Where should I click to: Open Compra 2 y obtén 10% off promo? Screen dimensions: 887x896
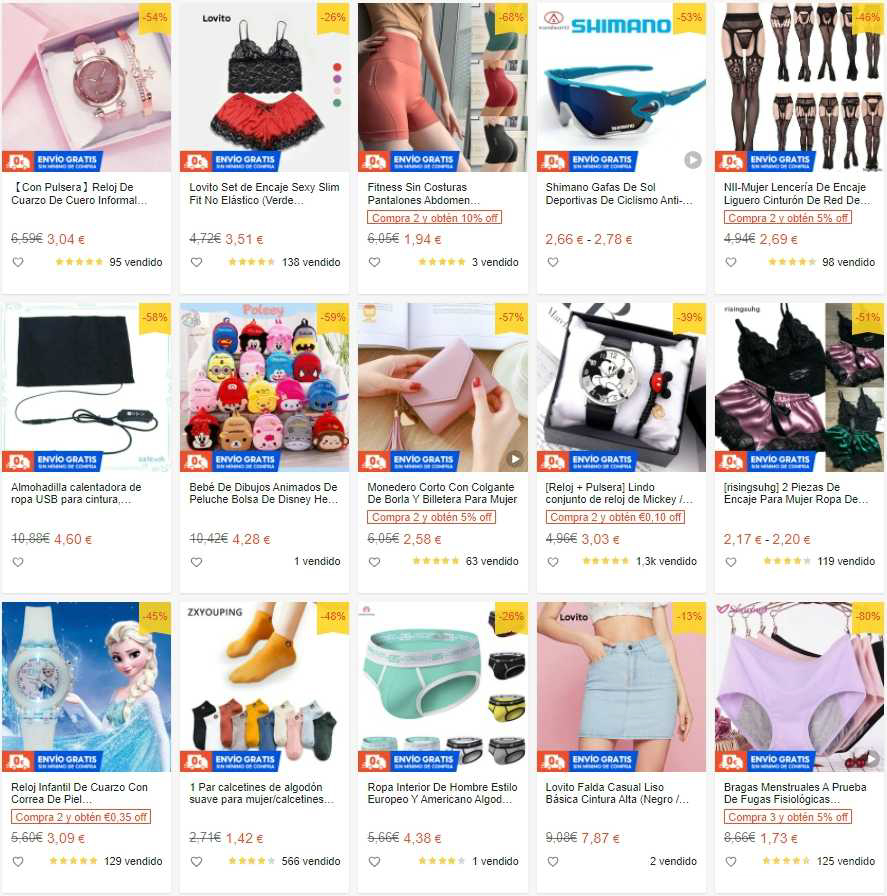point(434,218)
